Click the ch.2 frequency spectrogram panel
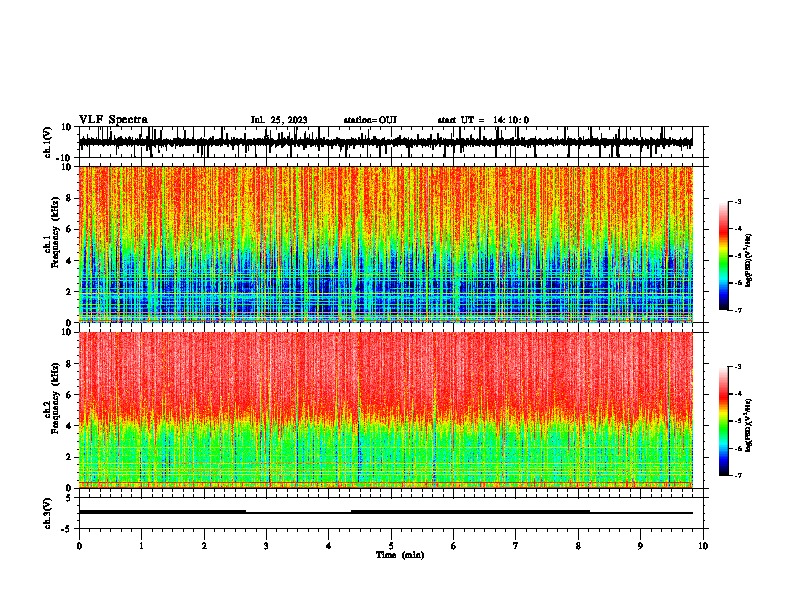Viewport: 792px width, 612px height. point(386,410)
